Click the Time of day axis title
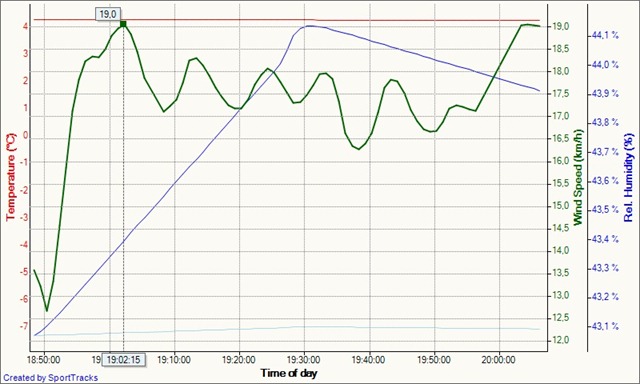640x384 pixels. (289, 373)
